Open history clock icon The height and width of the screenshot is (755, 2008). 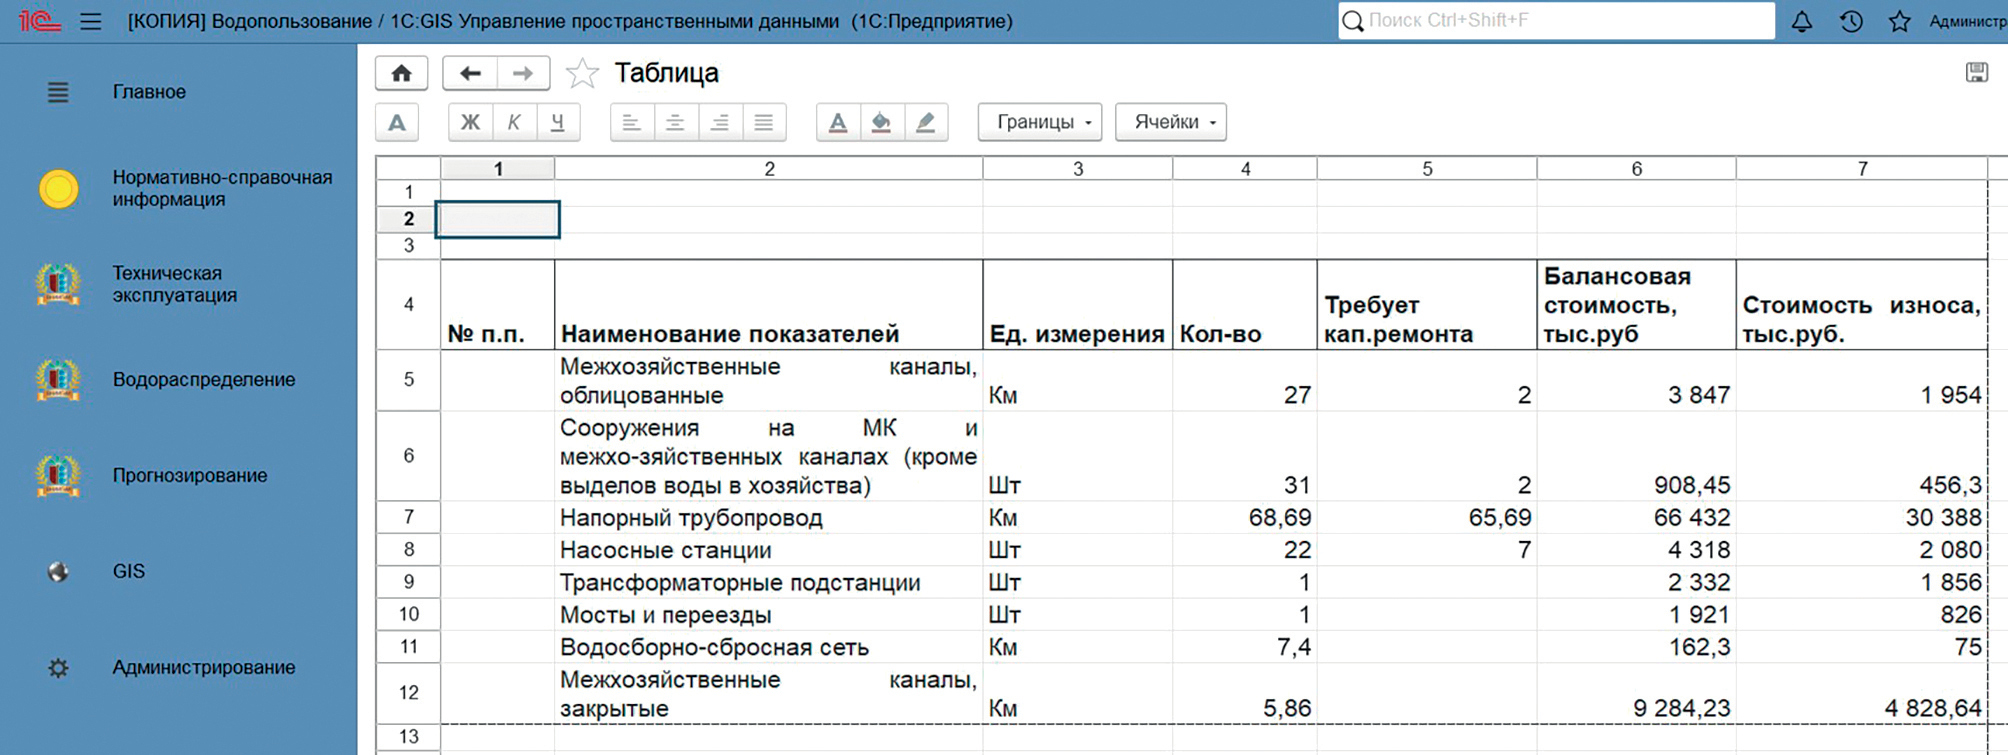pyautogui.click(x=1851, y=21)
